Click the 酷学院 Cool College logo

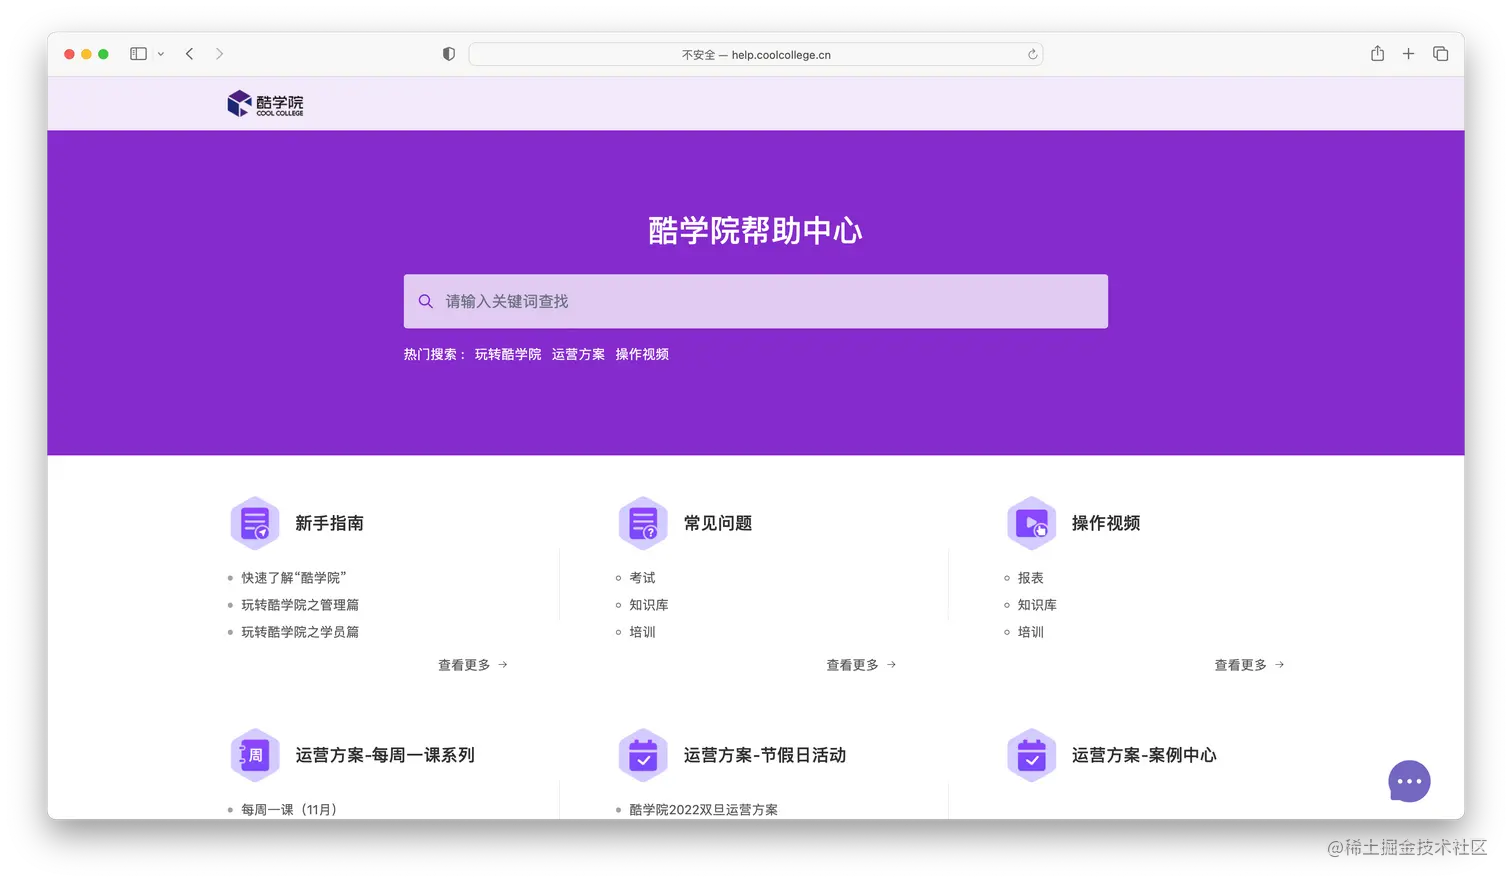[x=265, y=104]
